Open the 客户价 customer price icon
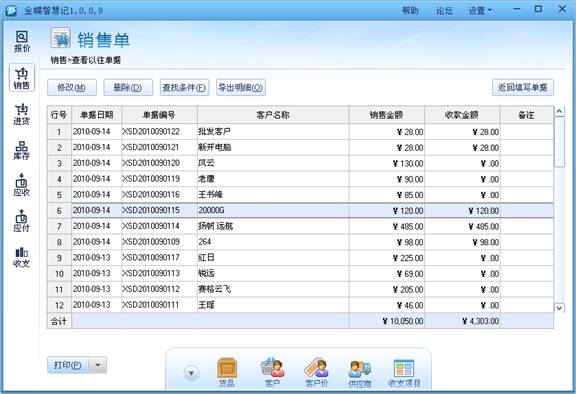The image size is (576, 394). click(316, 372)
